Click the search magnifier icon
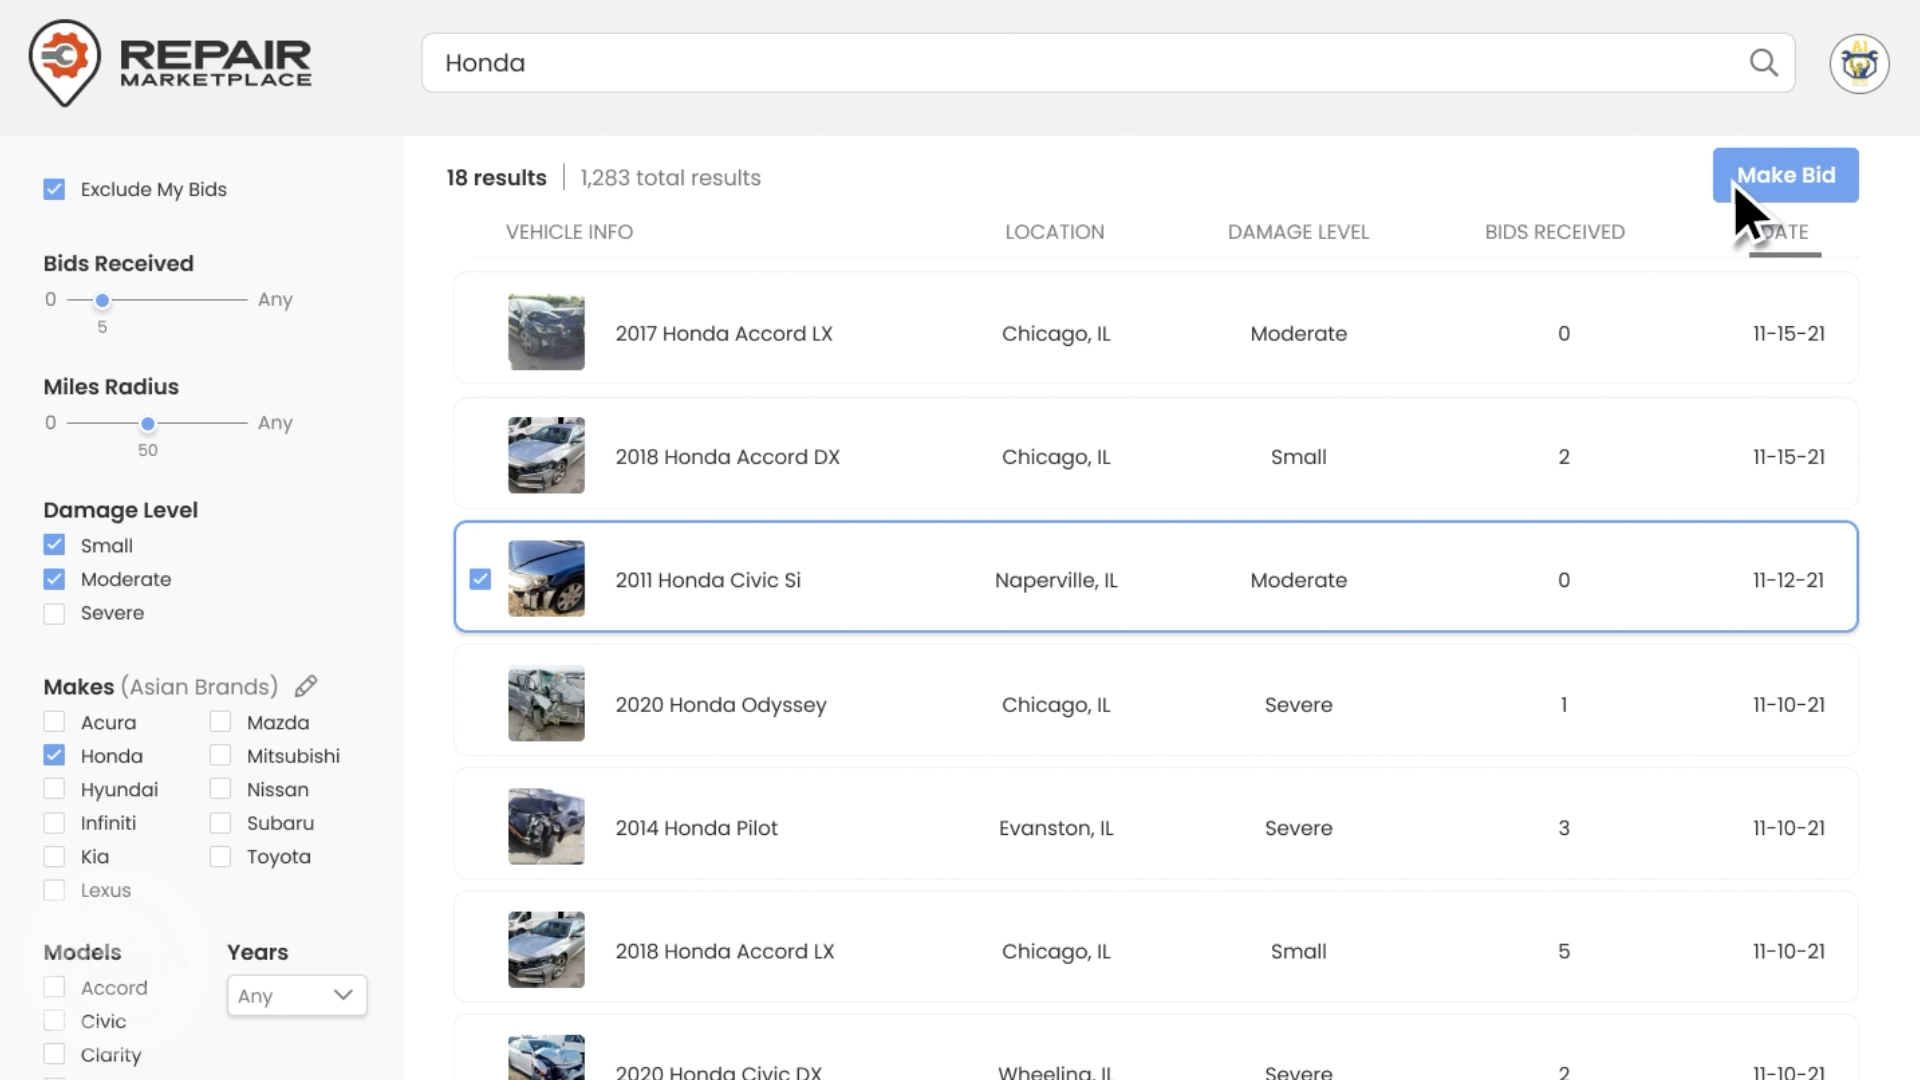The image size is (1920, 1080). pyautogui.click(x=1764, y=63)
